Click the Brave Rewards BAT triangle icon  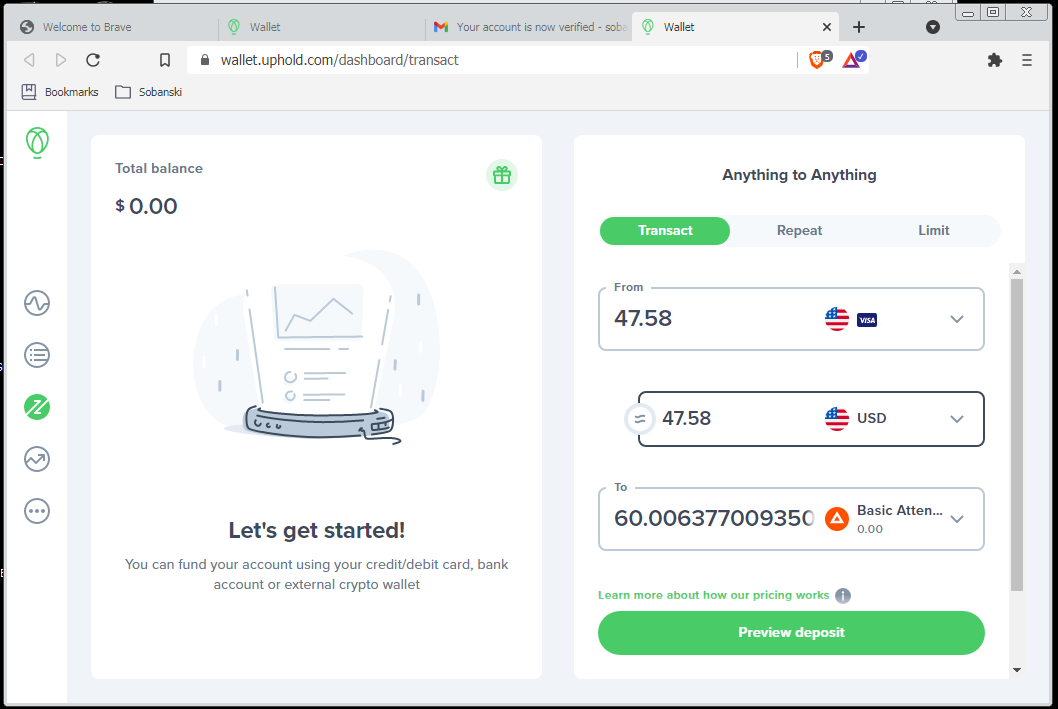click(x=854, y=60)
